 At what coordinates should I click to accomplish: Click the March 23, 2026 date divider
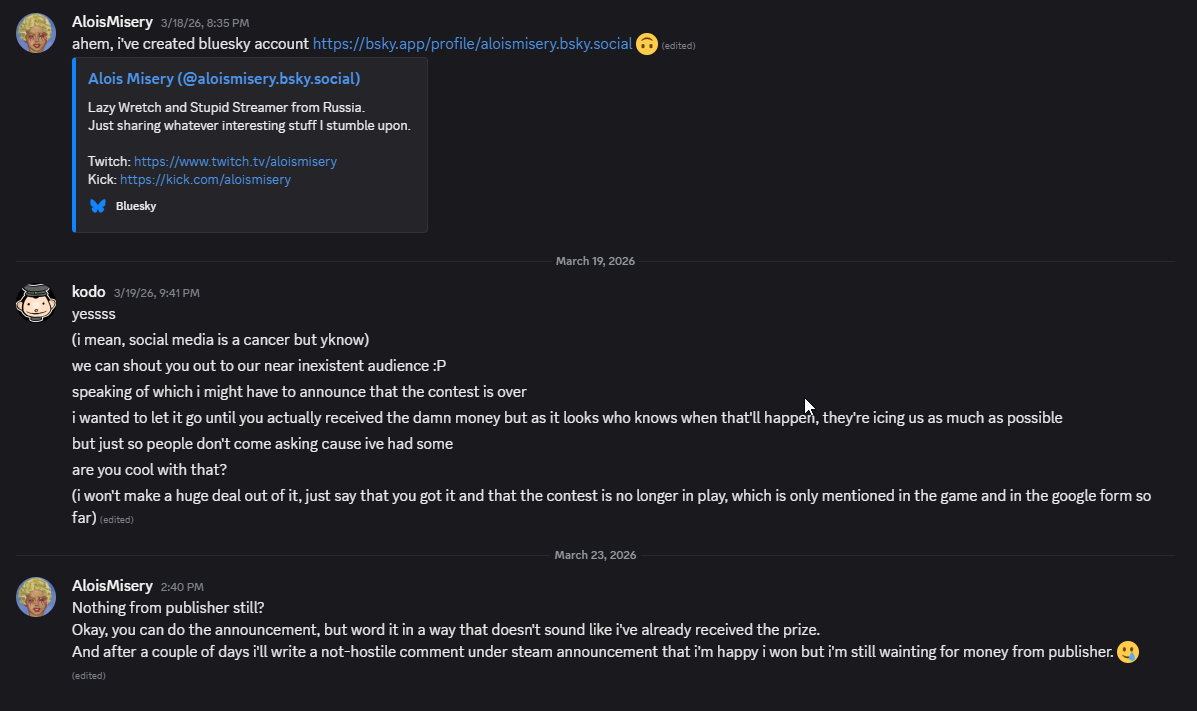pyautogui.click(x=595, y=555)
